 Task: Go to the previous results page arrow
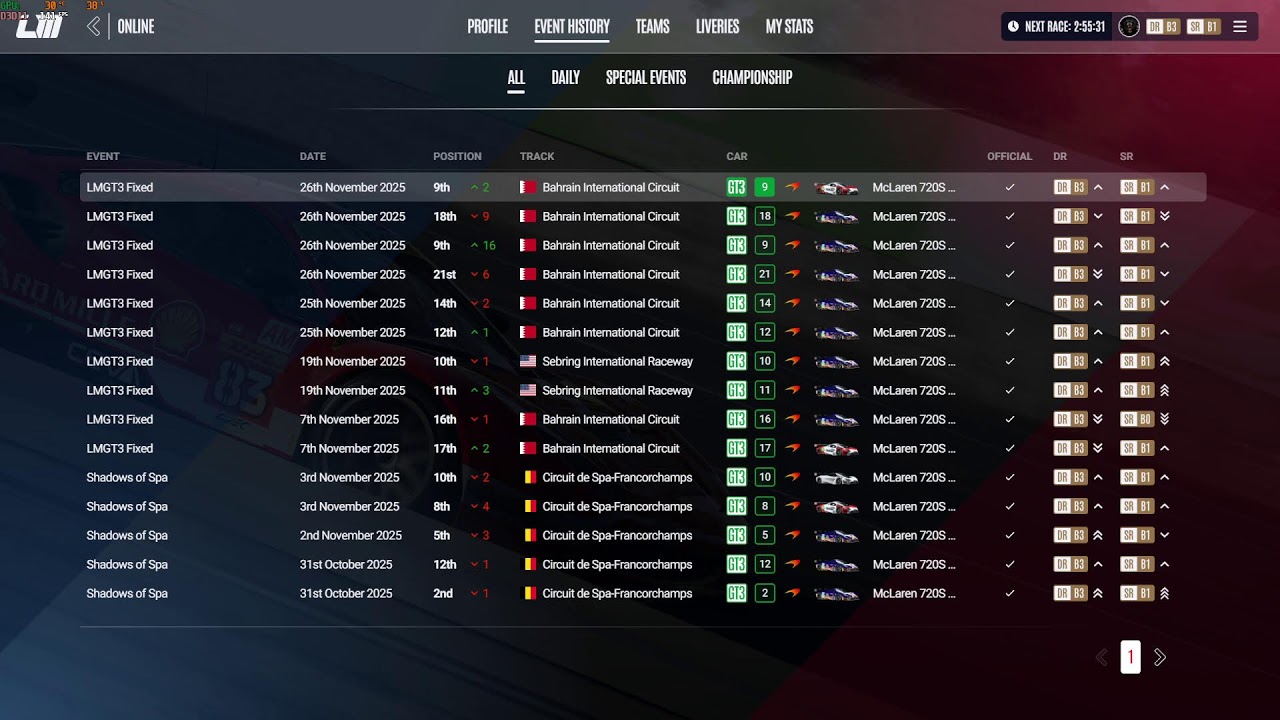1102,657
